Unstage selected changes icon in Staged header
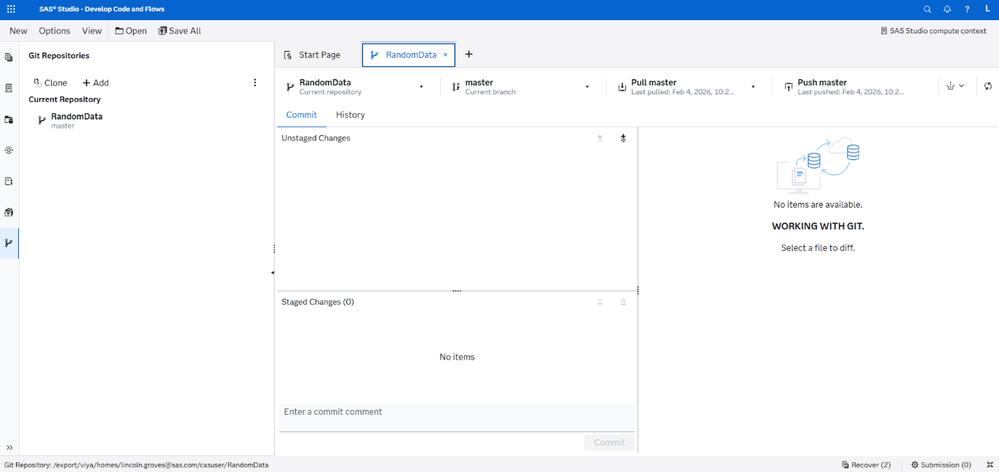Image resolution: width=999 pixels, height=472 pixels. coord(600,302)
